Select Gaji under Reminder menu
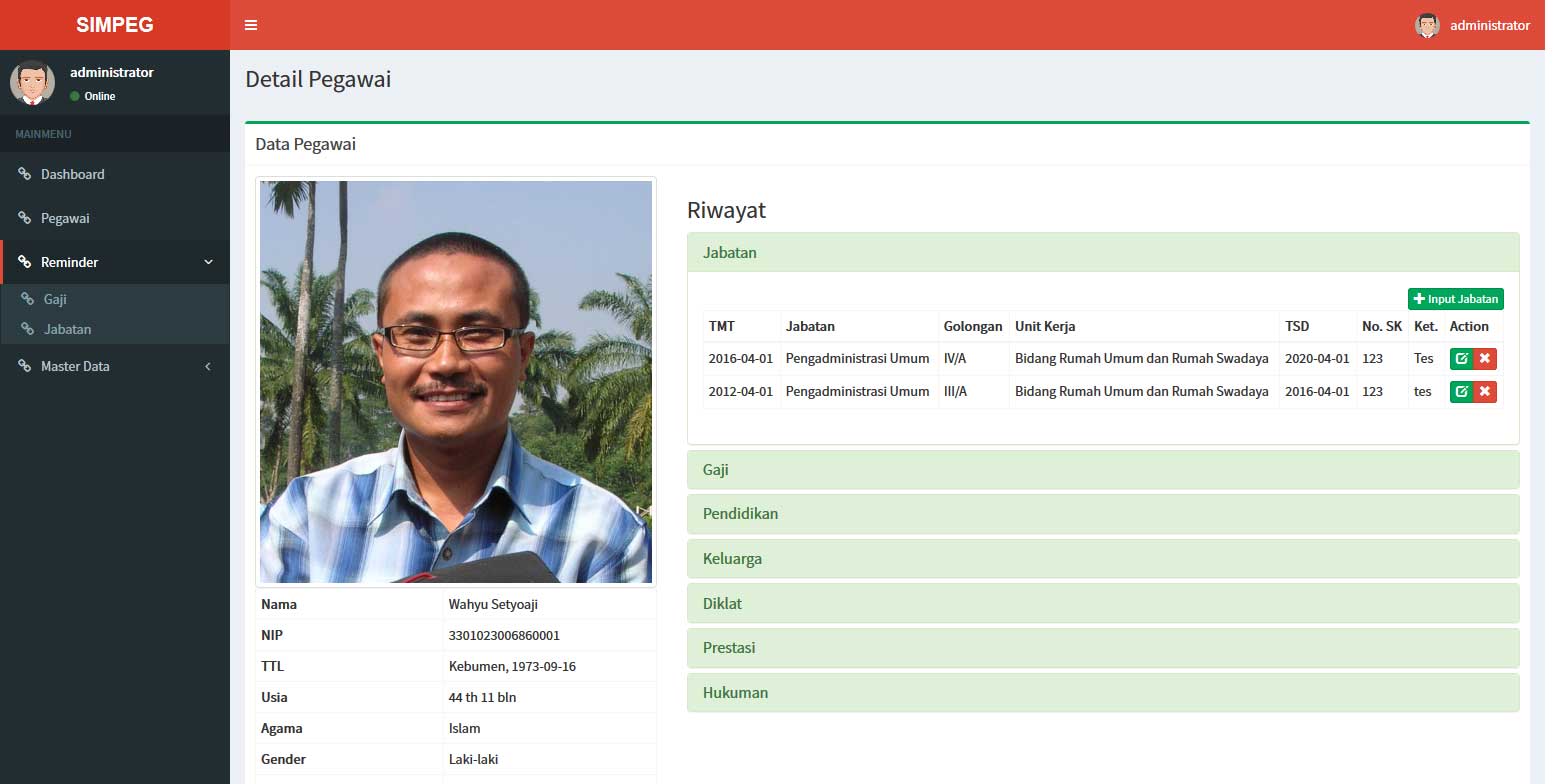The image size is (1562, 784). coord(55,300)
